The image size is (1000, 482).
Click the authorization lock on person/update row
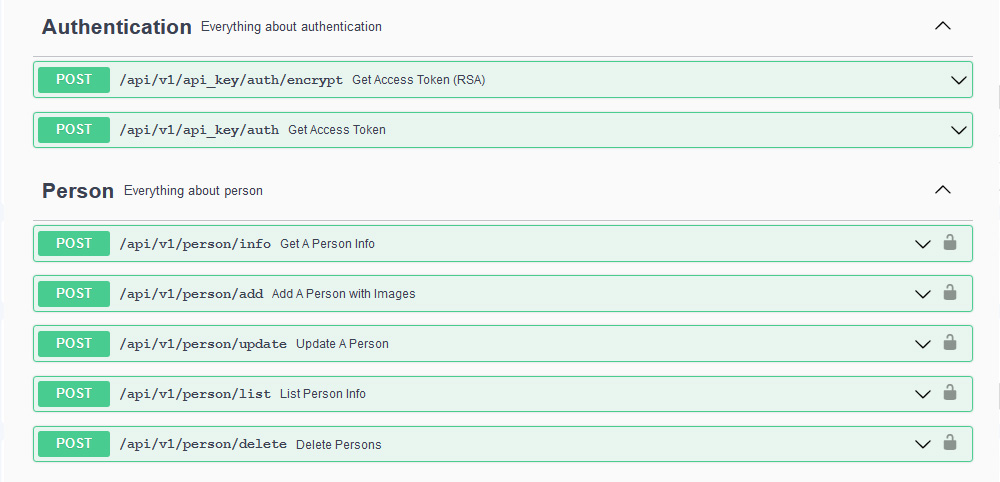[950, 343]
